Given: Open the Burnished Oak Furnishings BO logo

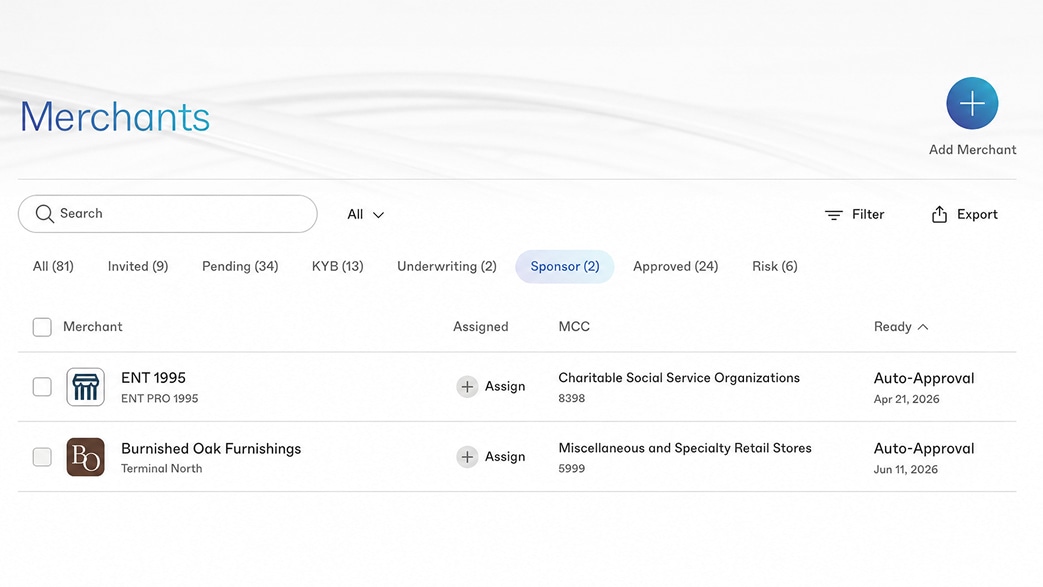Looking at the screenshot, I should (85, 457).
